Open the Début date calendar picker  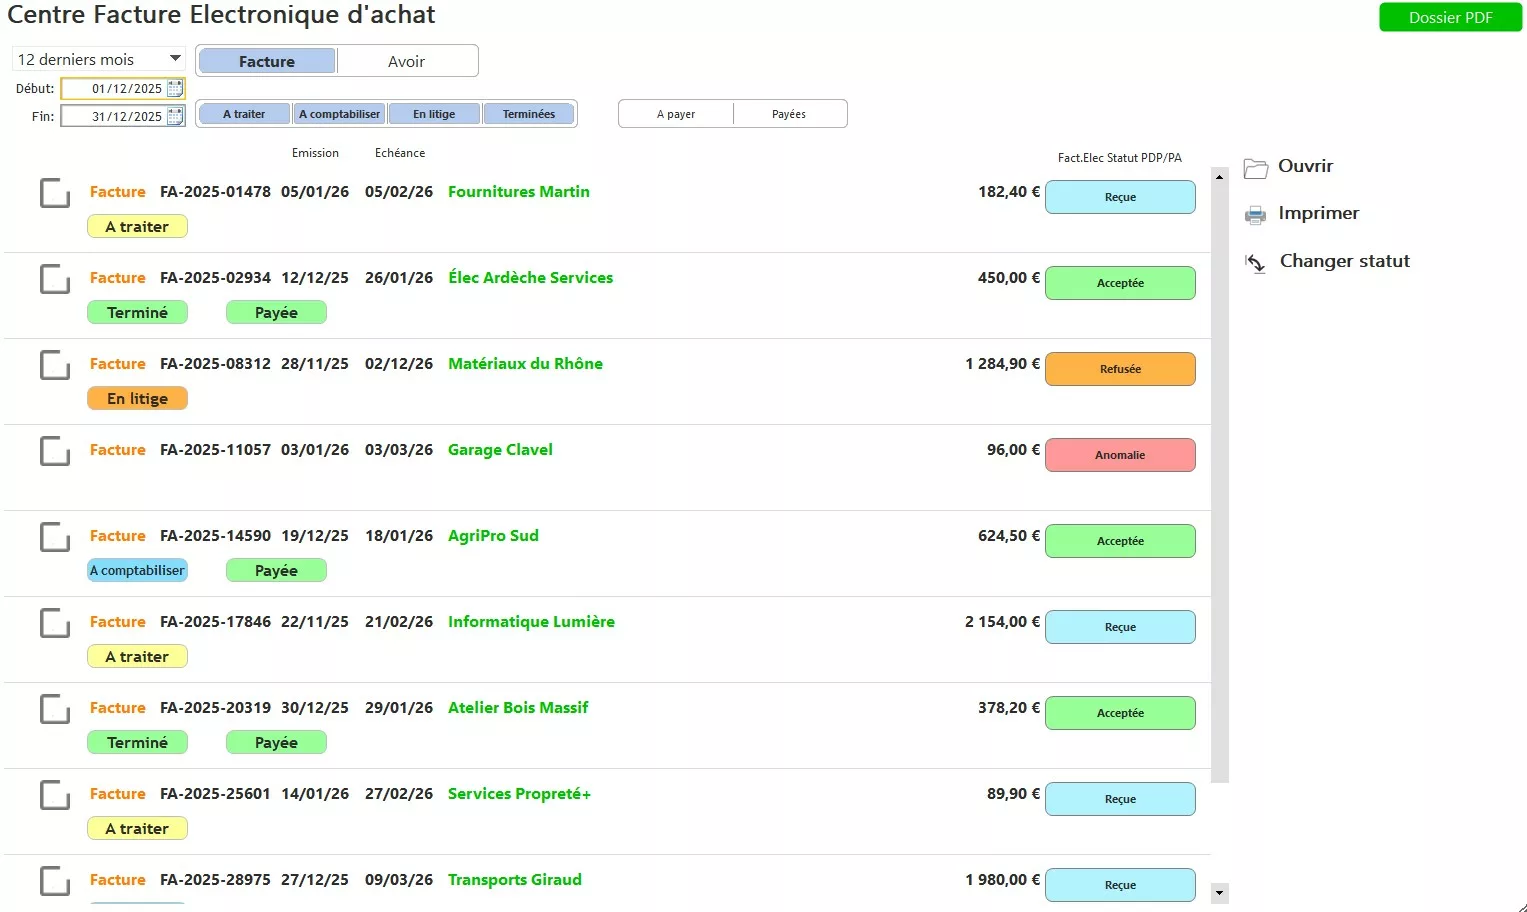(x=175, y=89)
